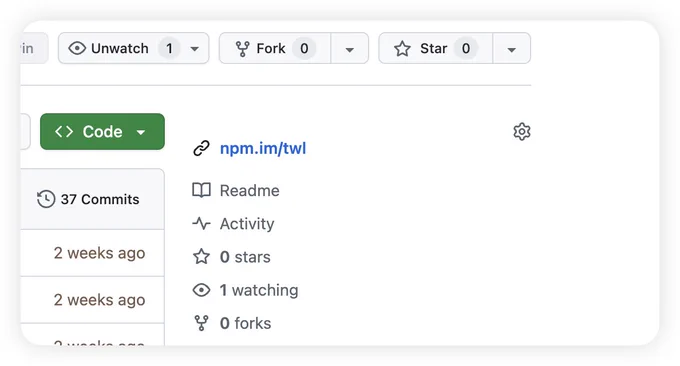Screen dimensions: 680x366
Task: Click the second '2 weeks ago' timestamp
Action: click(x=99, y=300)
